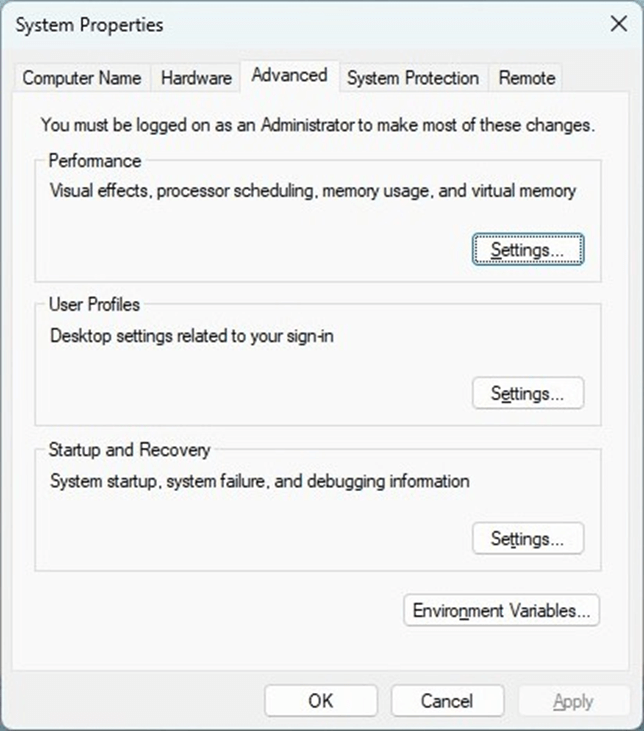Click the Performance group label

(95, 161)
